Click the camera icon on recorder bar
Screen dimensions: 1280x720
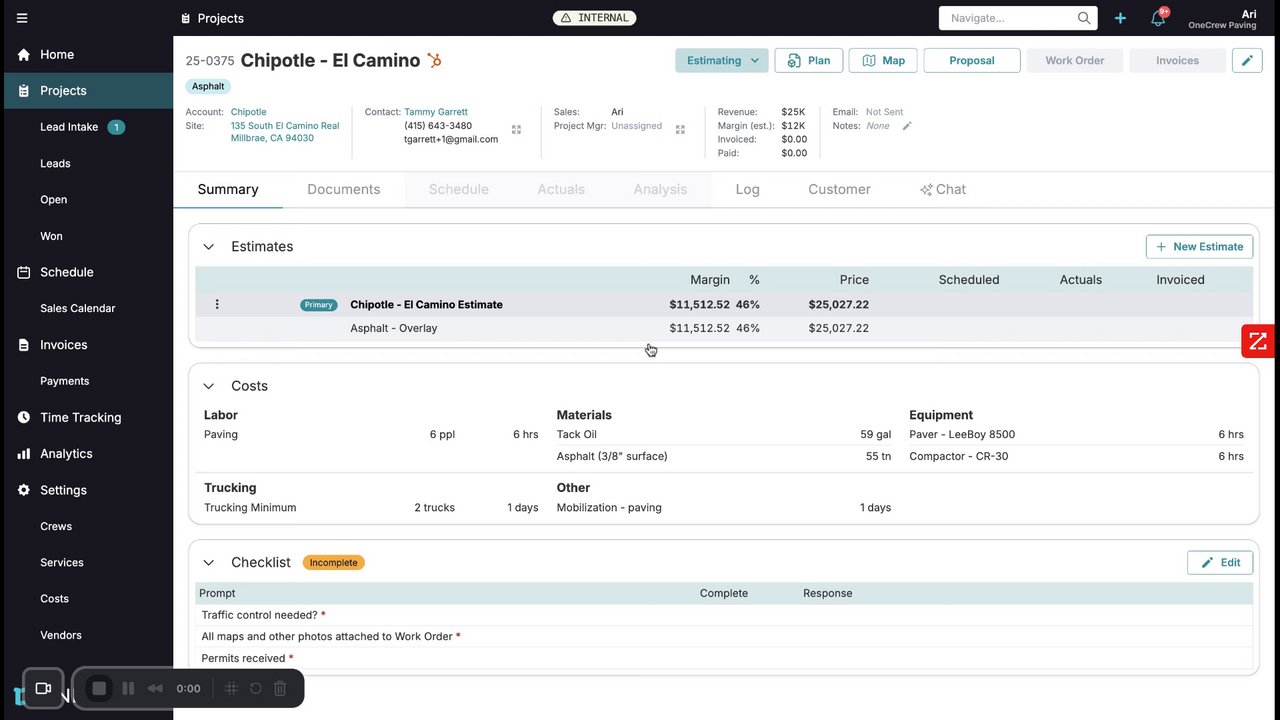click(43, 688)
